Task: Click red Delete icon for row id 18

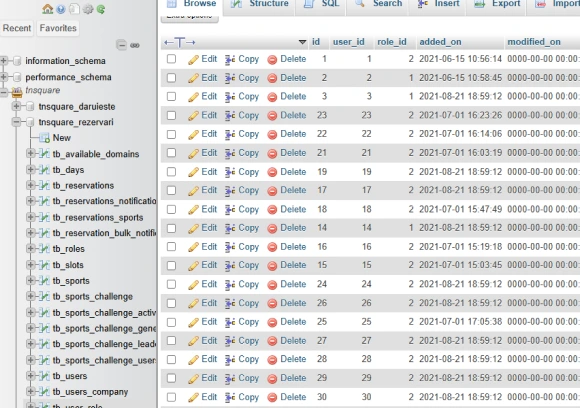Action: point(272,210)
